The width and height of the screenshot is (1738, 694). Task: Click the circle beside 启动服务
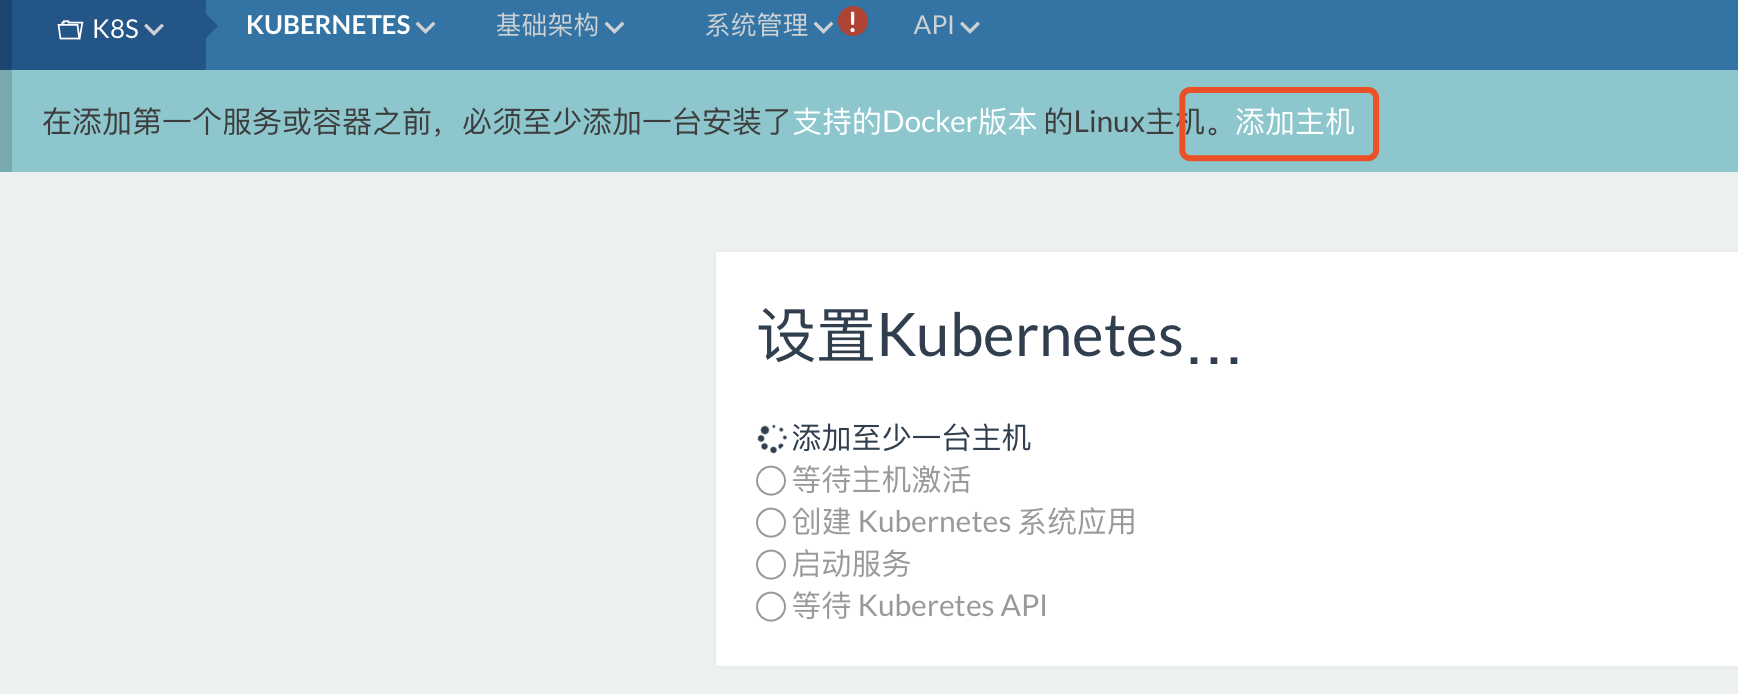771,565
